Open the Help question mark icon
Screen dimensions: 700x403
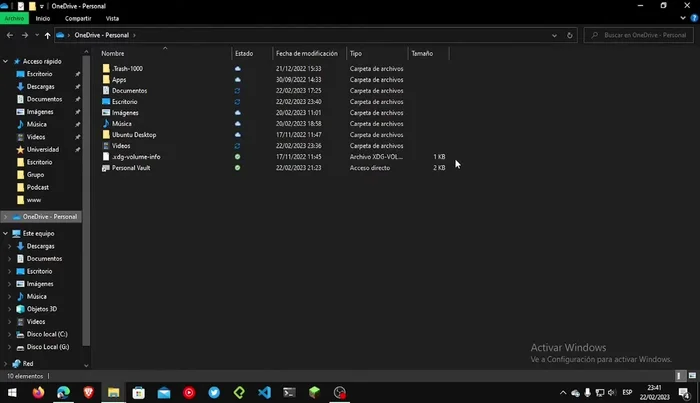[692, 18]
